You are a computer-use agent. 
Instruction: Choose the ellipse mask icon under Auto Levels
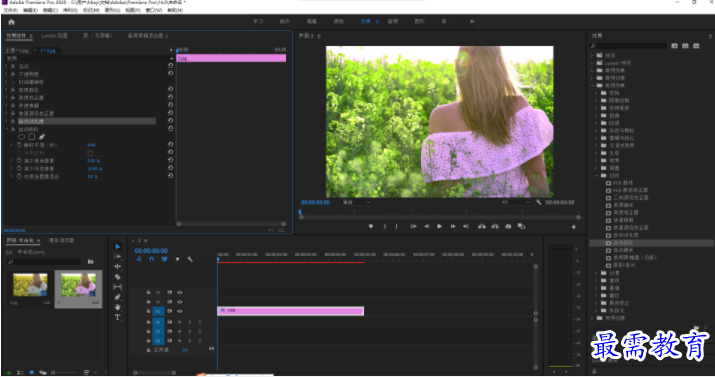[x=21, y=137]
